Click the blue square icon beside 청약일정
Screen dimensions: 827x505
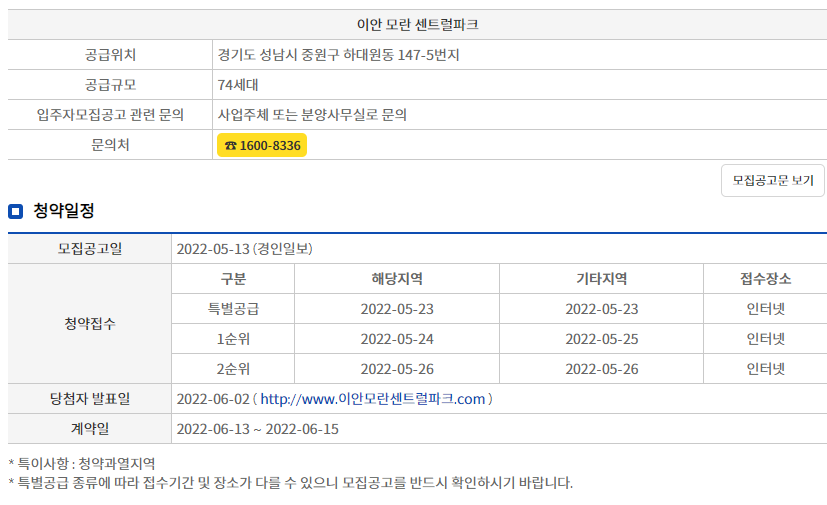click(x=15, y=211)
